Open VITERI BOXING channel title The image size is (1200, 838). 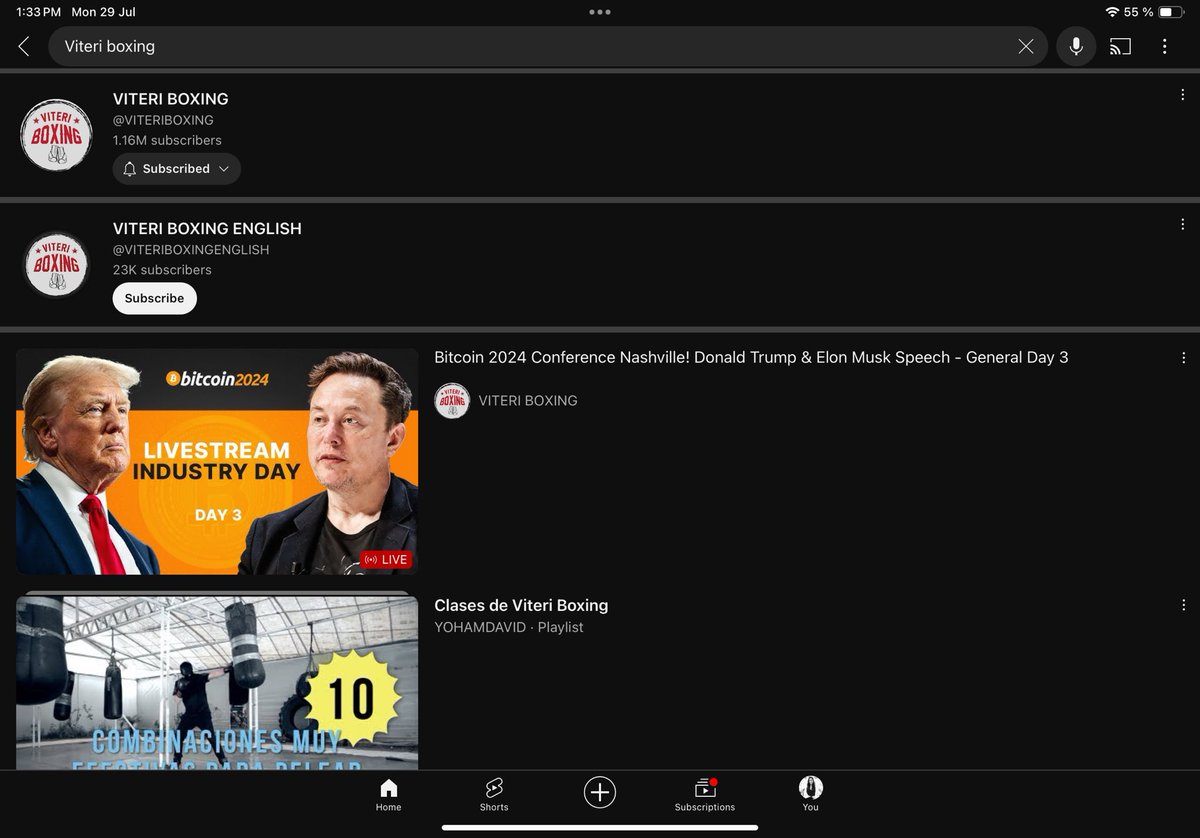(171, 99)
